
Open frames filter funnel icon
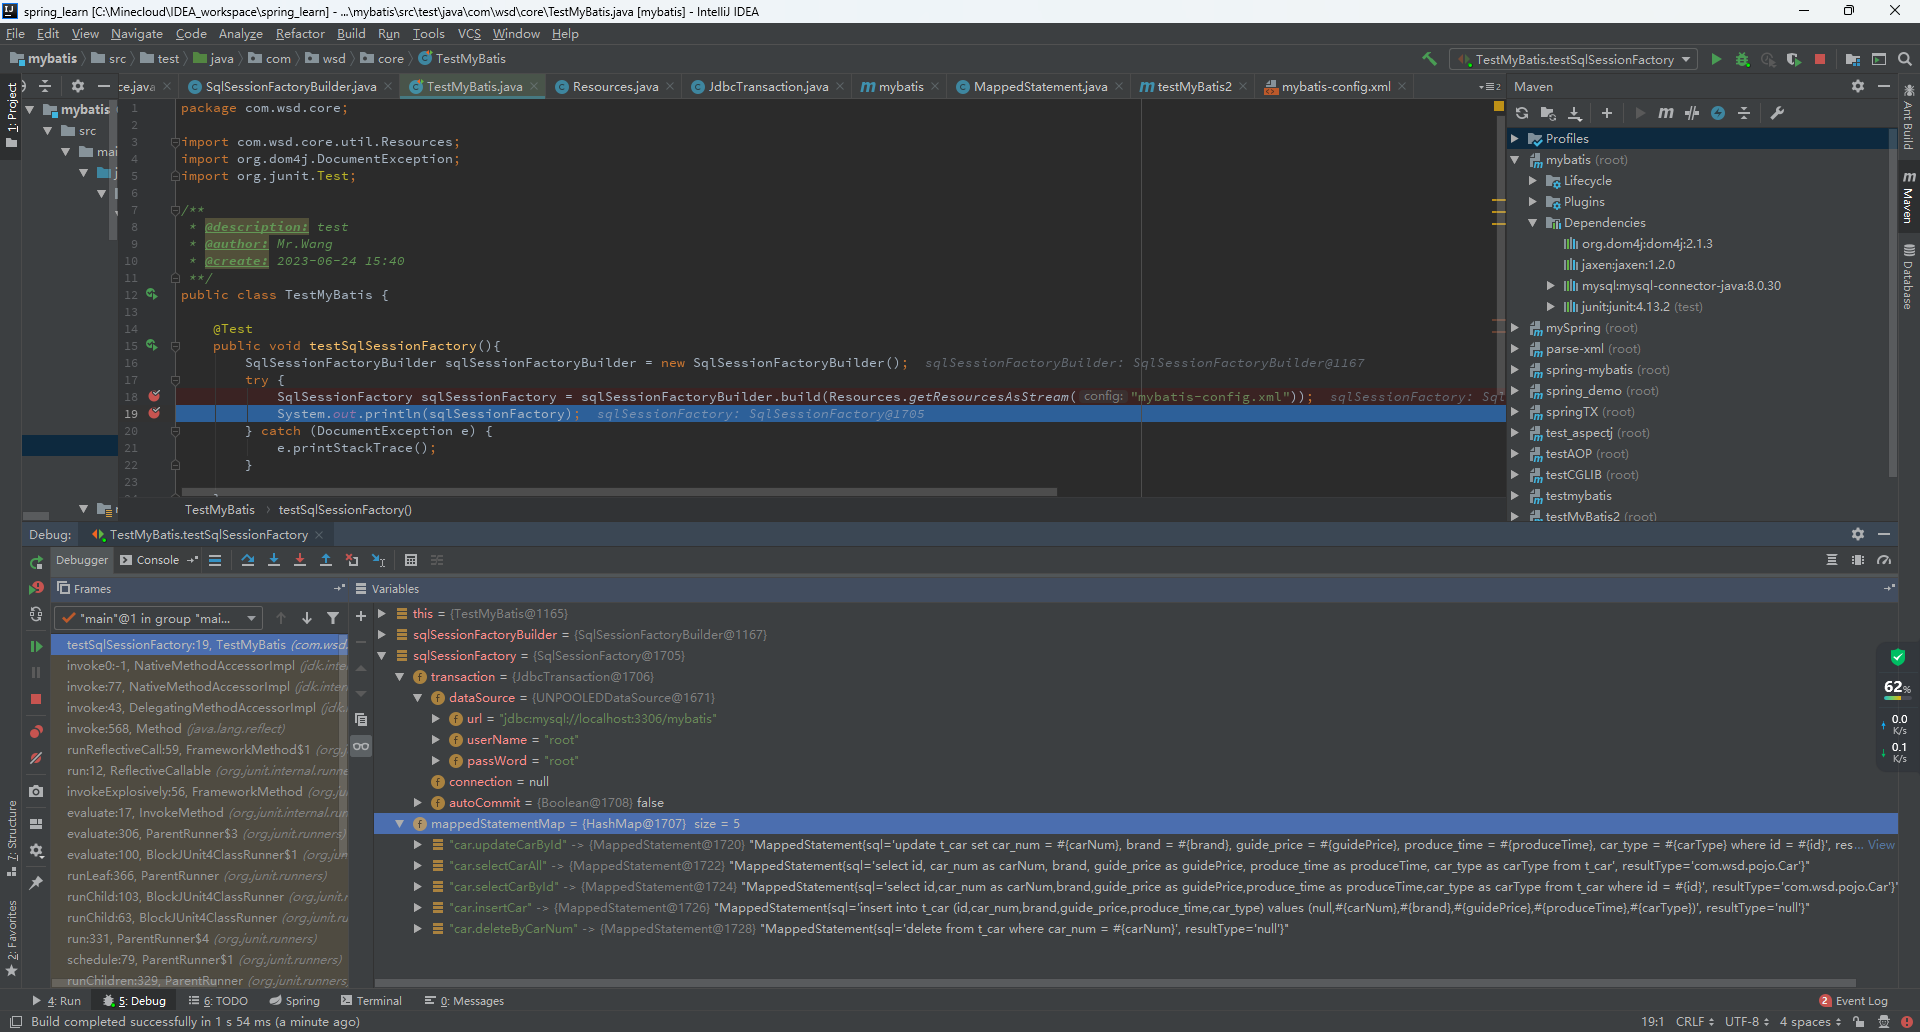click(x=333, y=618)
